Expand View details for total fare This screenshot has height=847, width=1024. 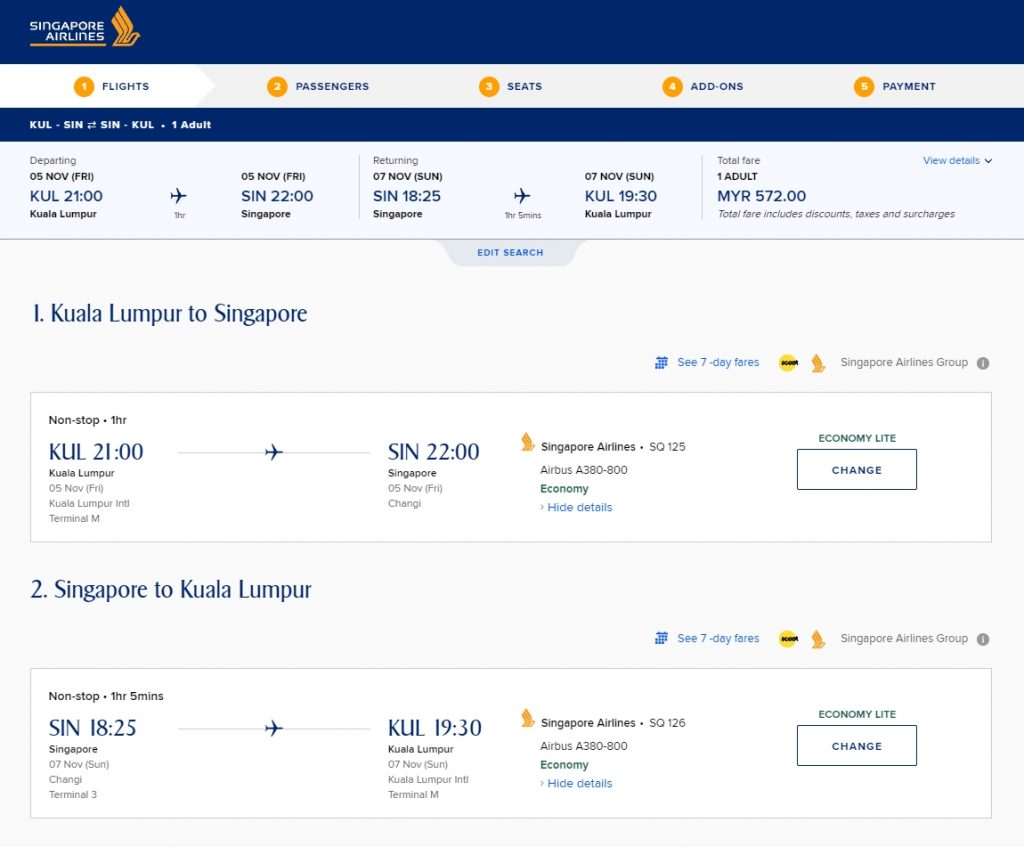pyautogui.click(x=957, y=161)
